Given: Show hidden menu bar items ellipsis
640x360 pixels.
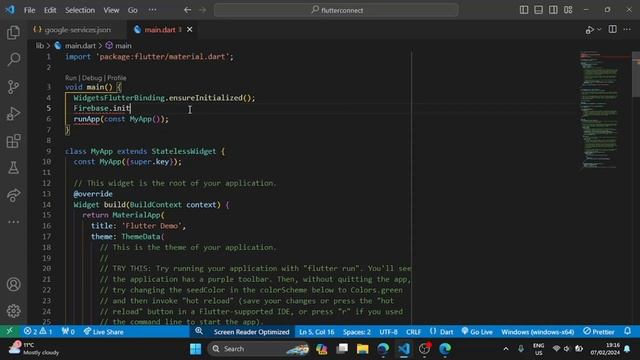Looking at the screenshot, I should click(152, 10).
